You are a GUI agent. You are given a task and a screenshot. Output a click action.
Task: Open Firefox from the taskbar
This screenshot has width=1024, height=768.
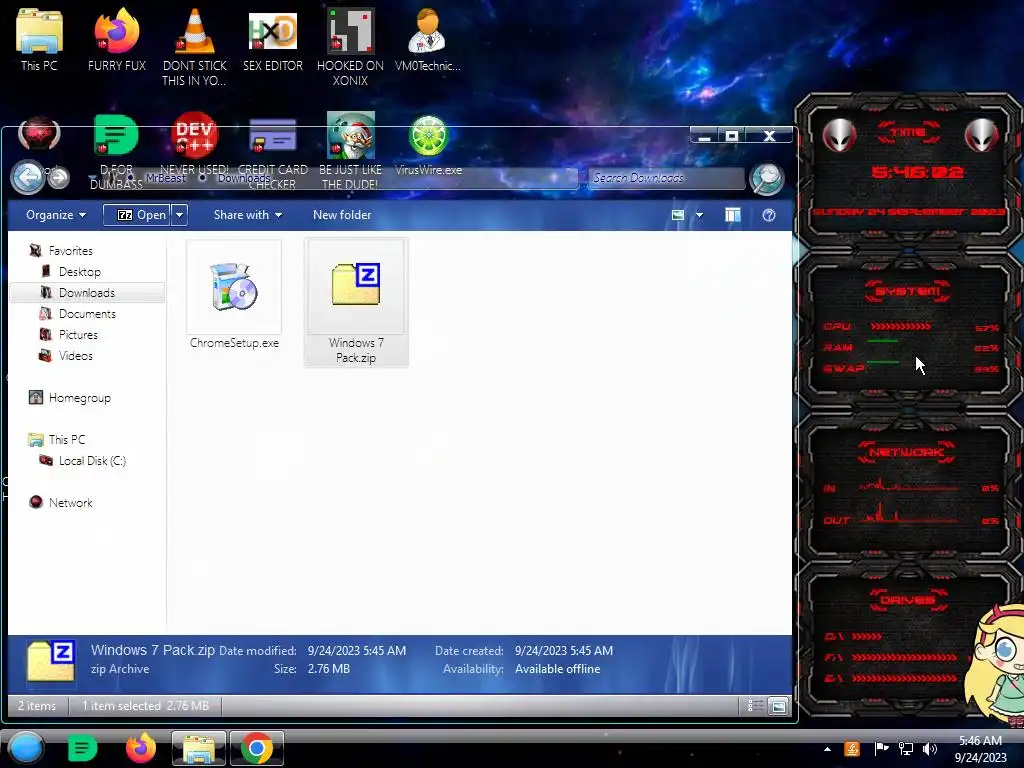point(141,748)
